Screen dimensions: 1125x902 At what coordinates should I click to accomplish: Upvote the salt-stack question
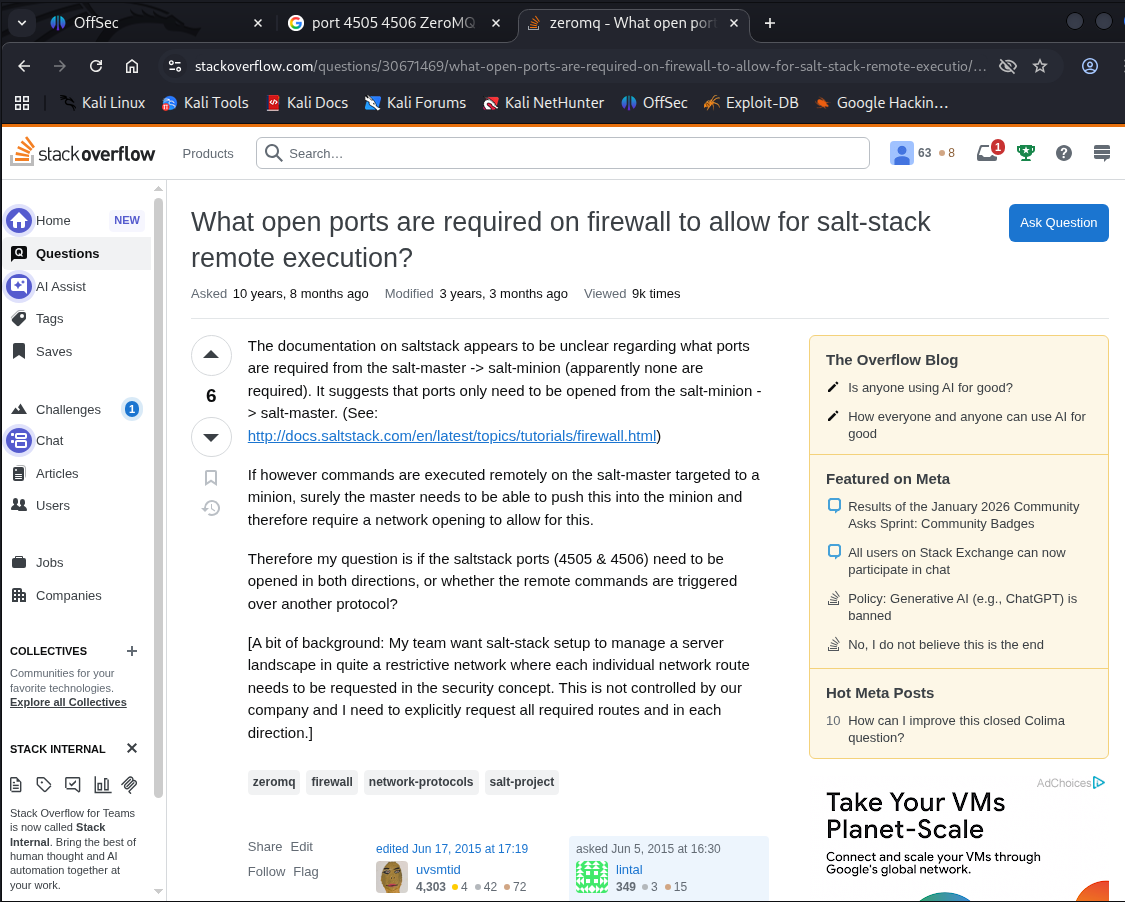coord(211,355)
